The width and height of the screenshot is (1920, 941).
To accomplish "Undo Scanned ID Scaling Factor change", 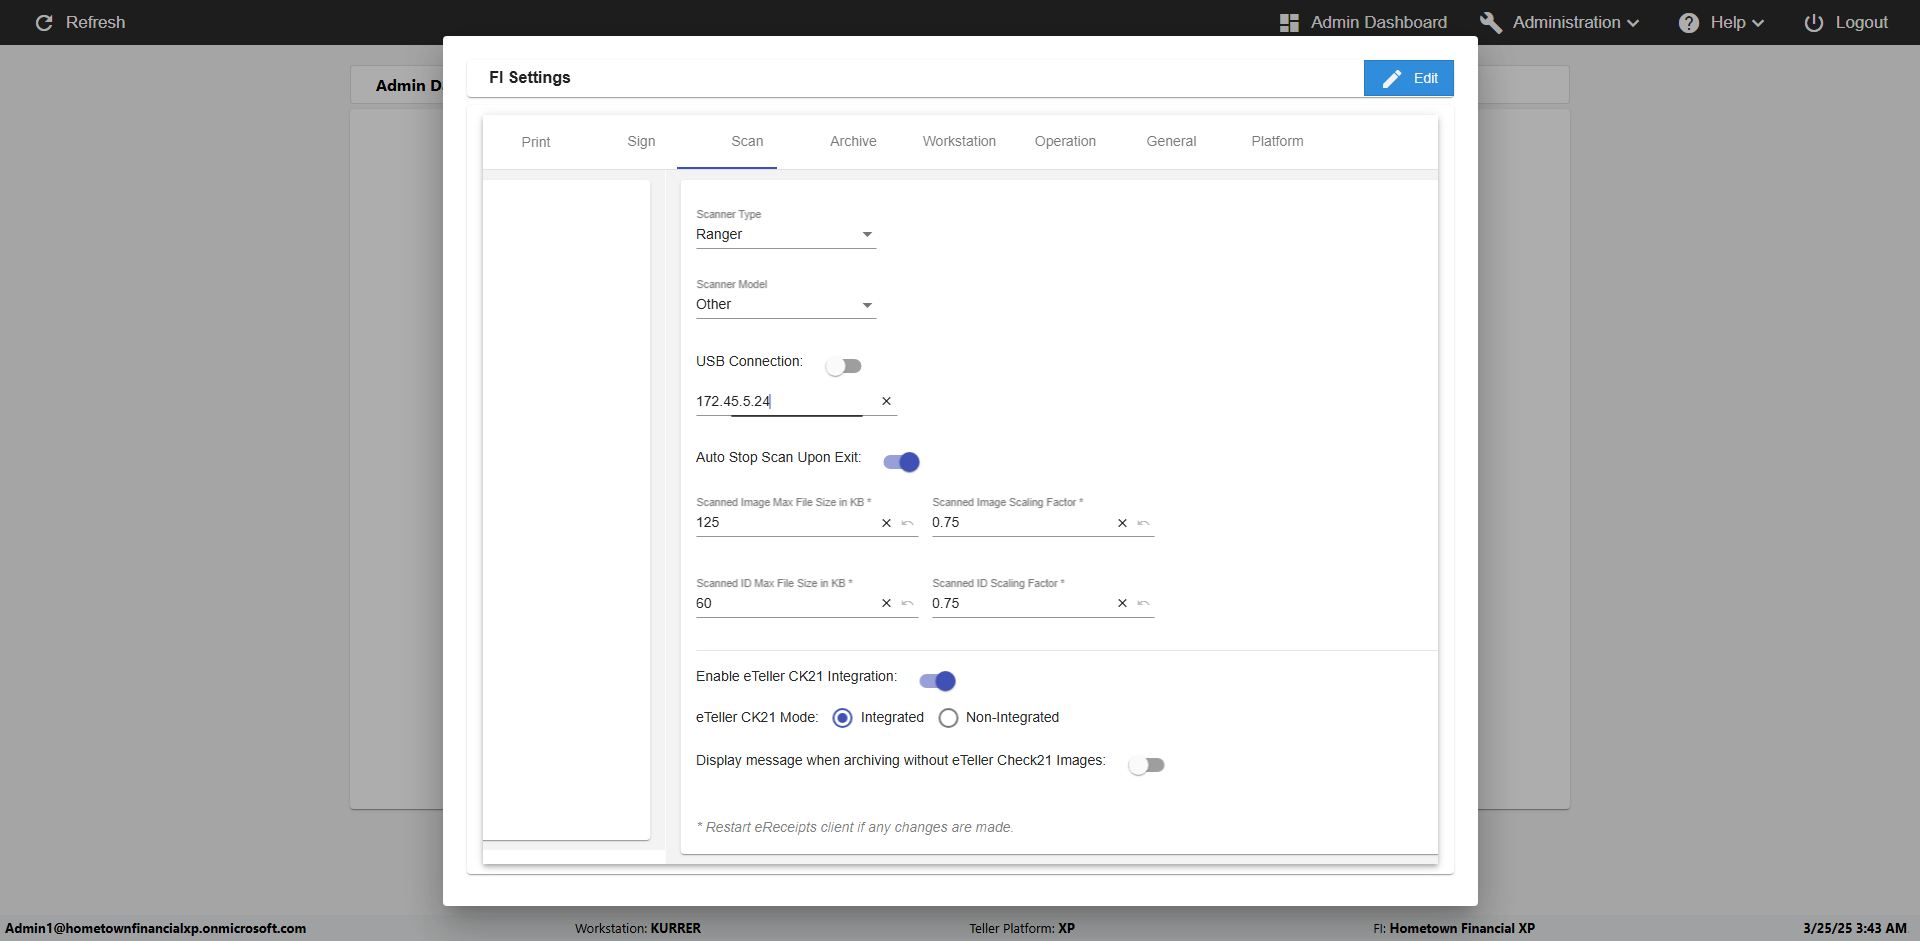I will (x=1144, y=603).
